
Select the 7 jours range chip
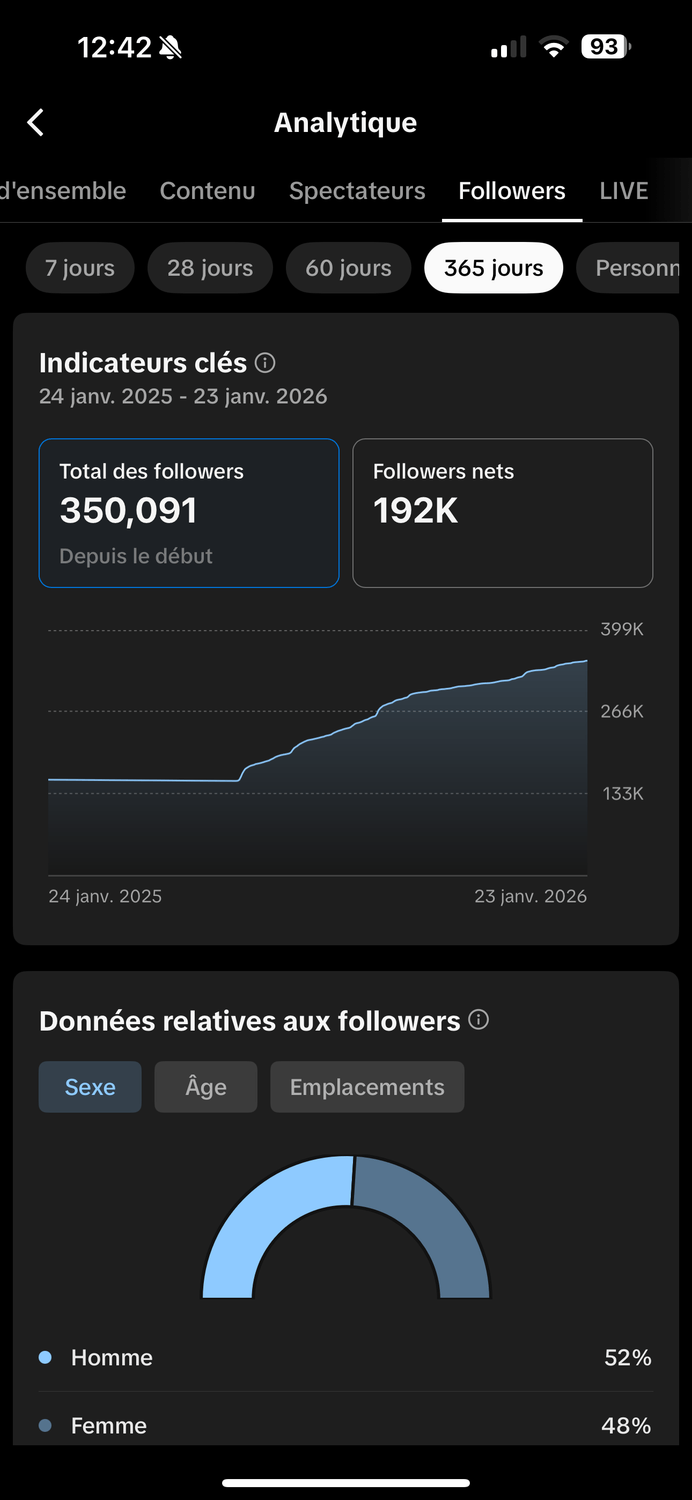pyautogui.click(x=80, y=268)
